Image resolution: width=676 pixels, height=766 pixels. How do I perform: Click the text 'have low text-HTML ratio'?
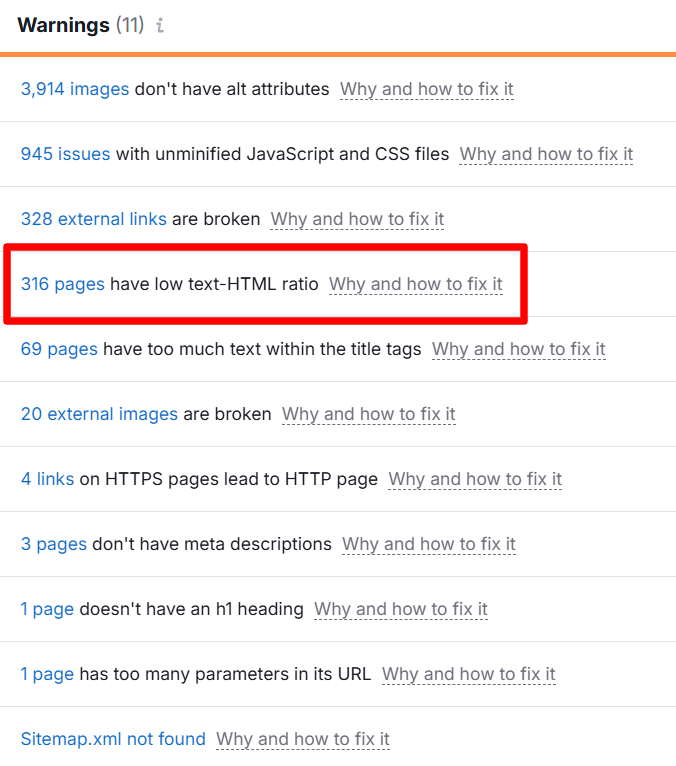click(x=214, y=284)
